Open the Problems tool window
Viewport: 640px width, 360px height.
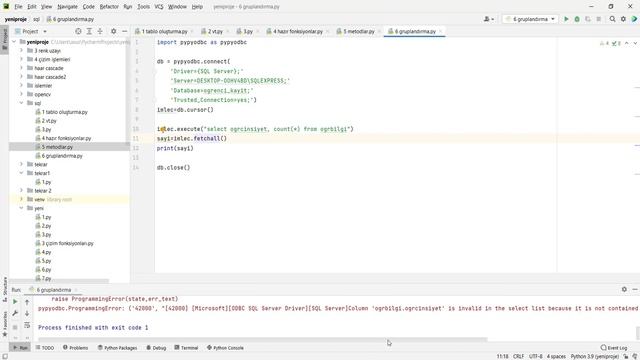(76, 348)
